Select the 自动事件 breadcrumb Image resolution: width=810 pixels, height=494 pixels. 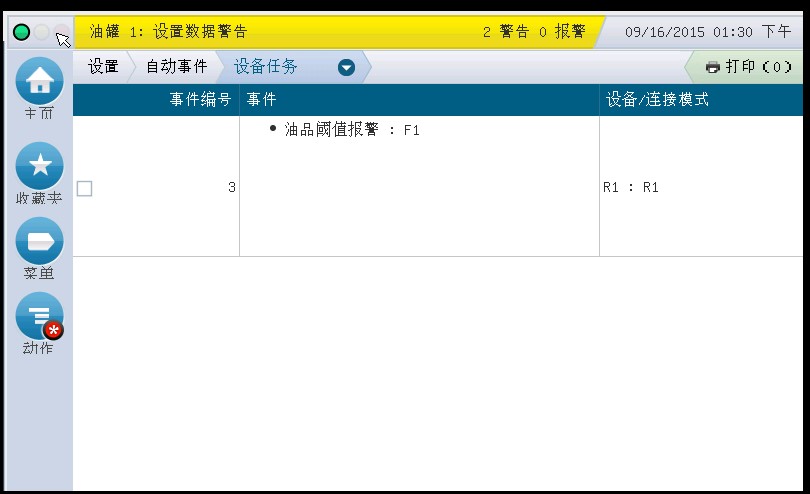177,67
